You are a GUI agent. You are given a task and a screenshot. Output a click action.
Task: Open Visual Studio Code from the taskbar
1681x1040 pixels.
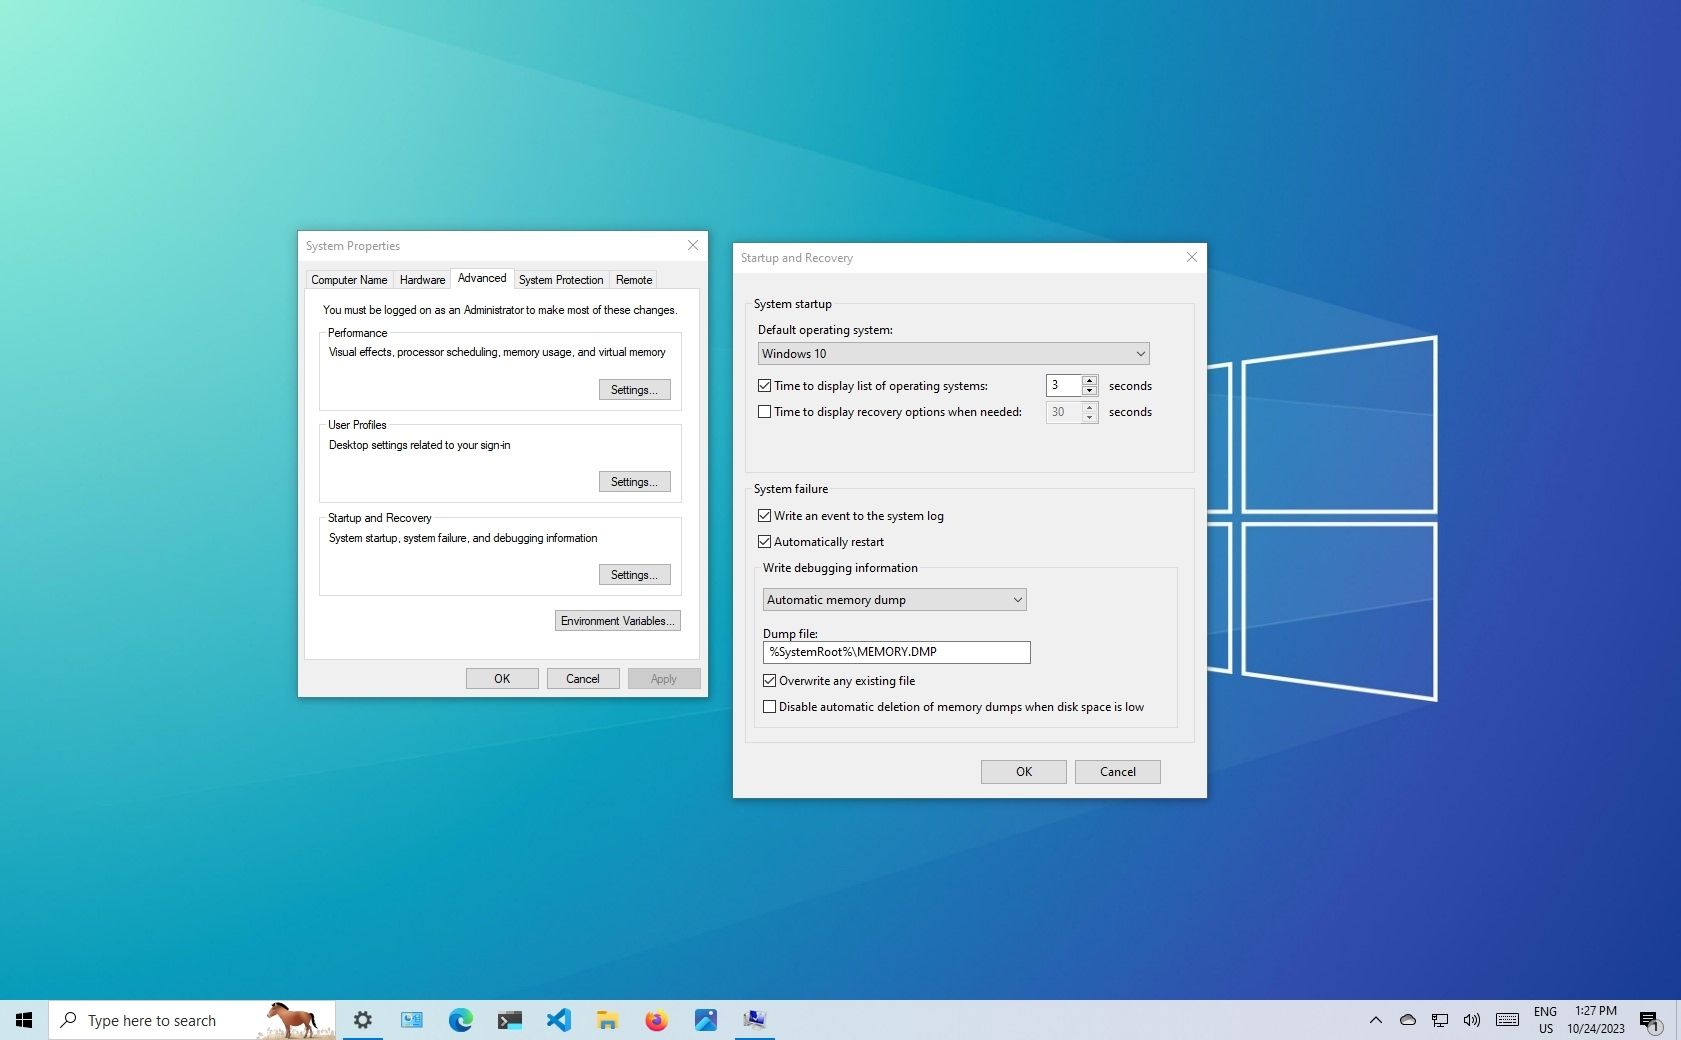(558, 1019)
